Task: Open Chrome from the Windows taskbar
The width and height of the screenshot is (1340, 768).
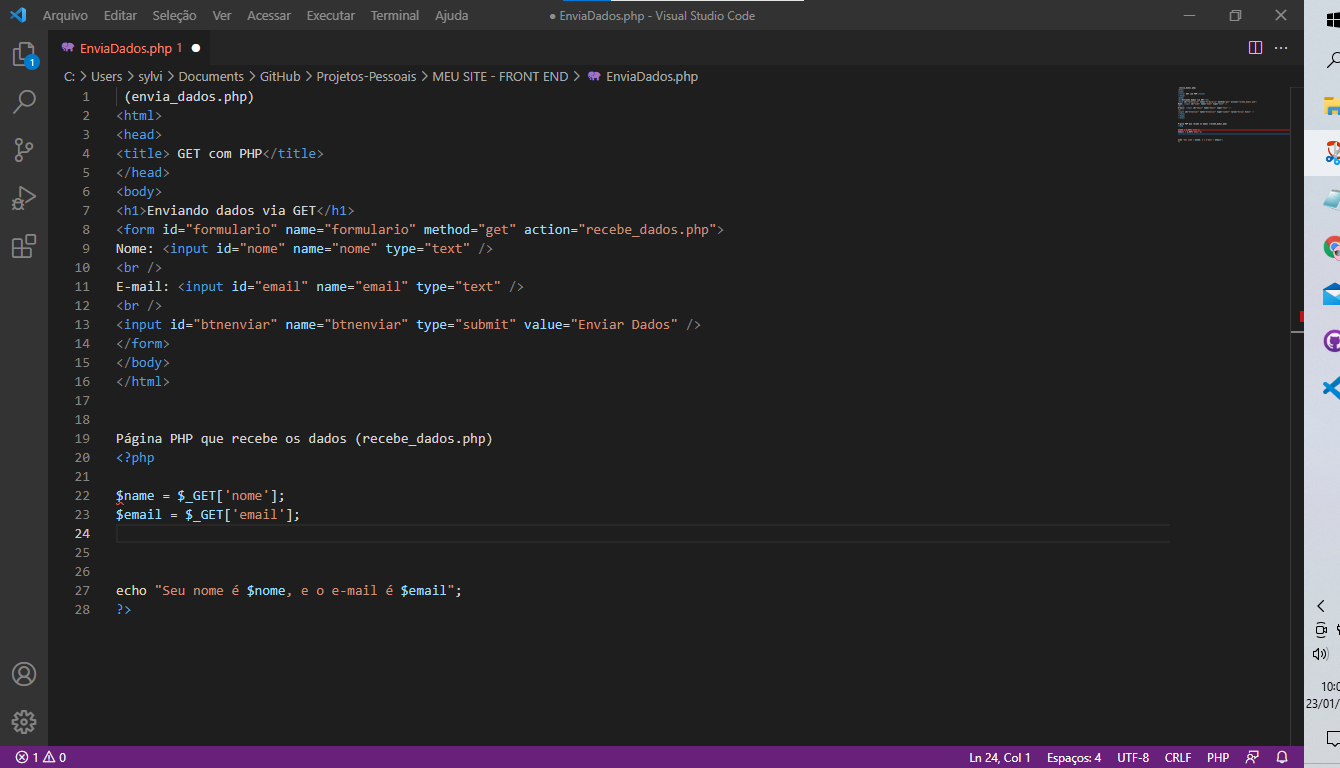Action: click(1331, 247)
